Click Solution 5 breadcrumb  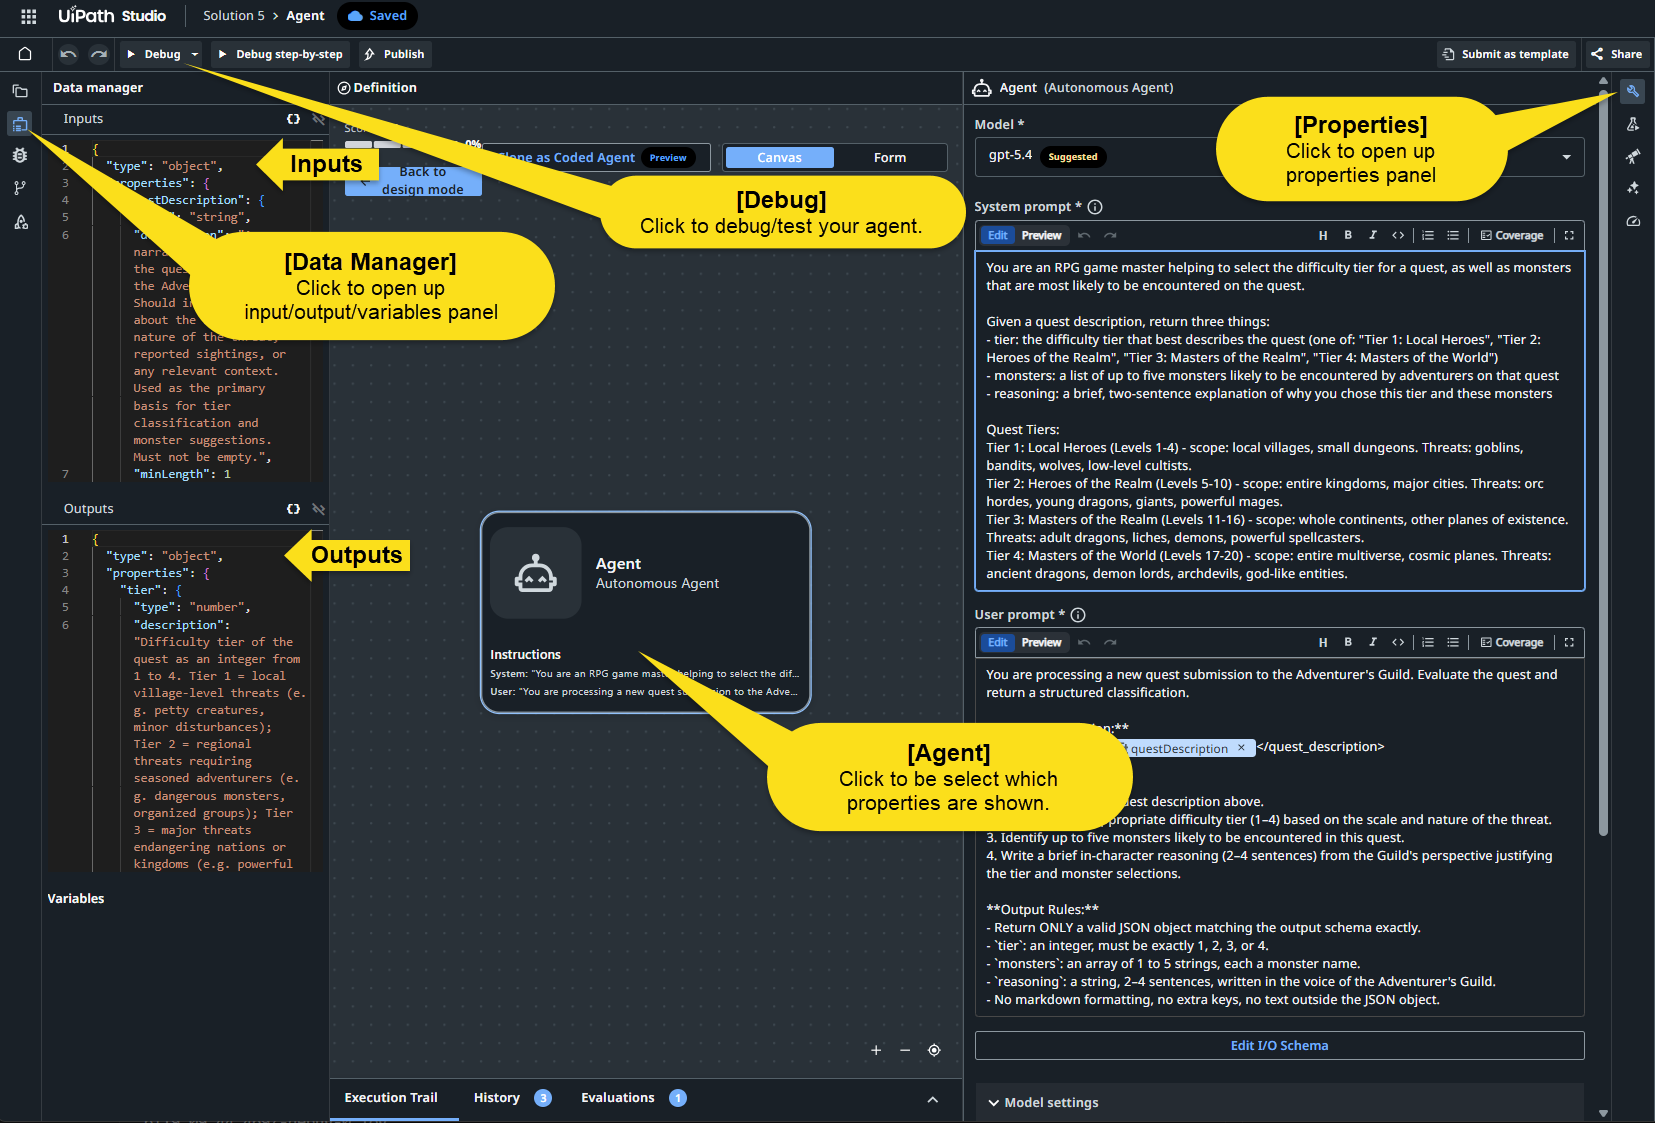click(234, 16)
